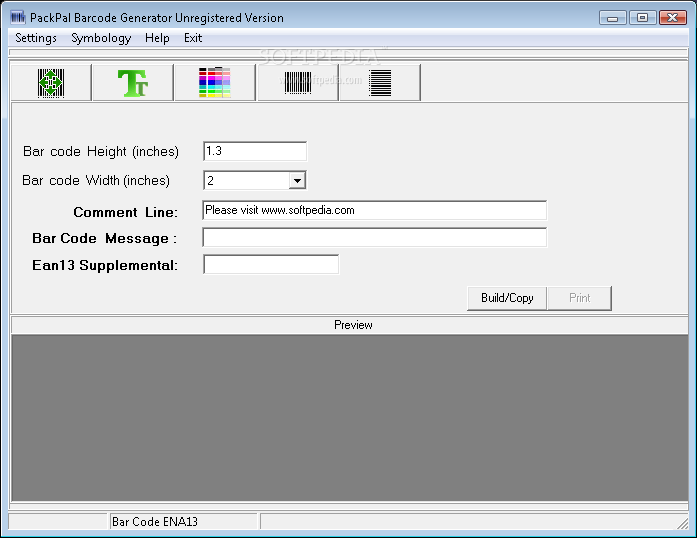The height and width of the screenshot is (538, 697).
Task: Click the window resize grip in status bar
Action: pyautogui.click(x=682, y=523)
